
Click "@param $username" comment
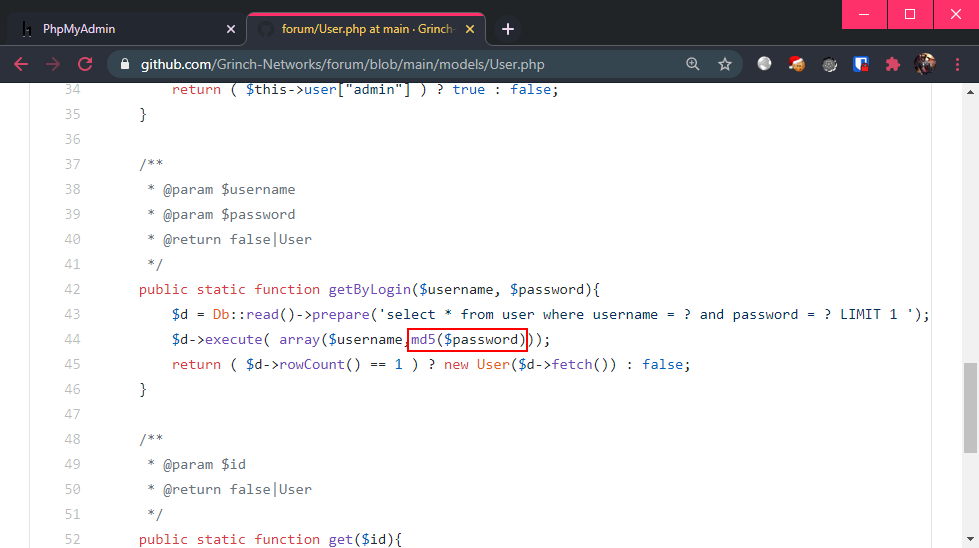[229, 190]
